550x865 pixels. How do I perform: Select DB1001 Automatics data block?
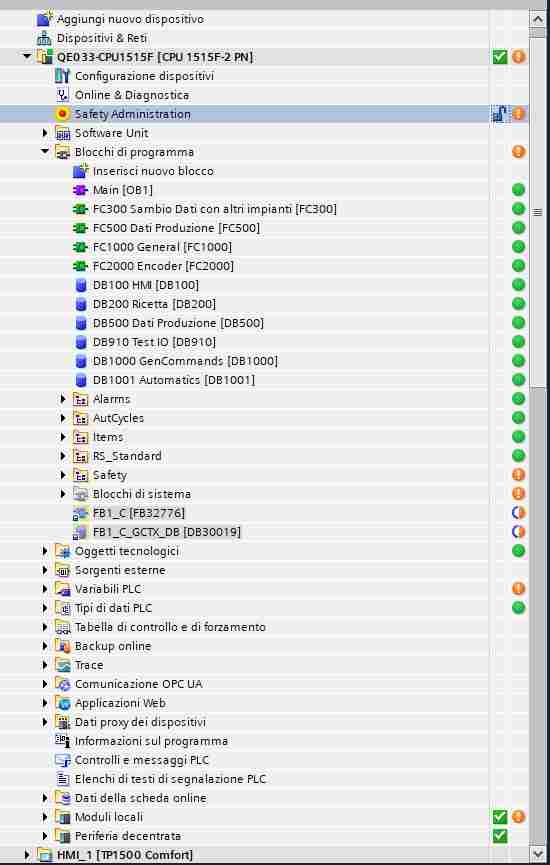coord(174,380)
